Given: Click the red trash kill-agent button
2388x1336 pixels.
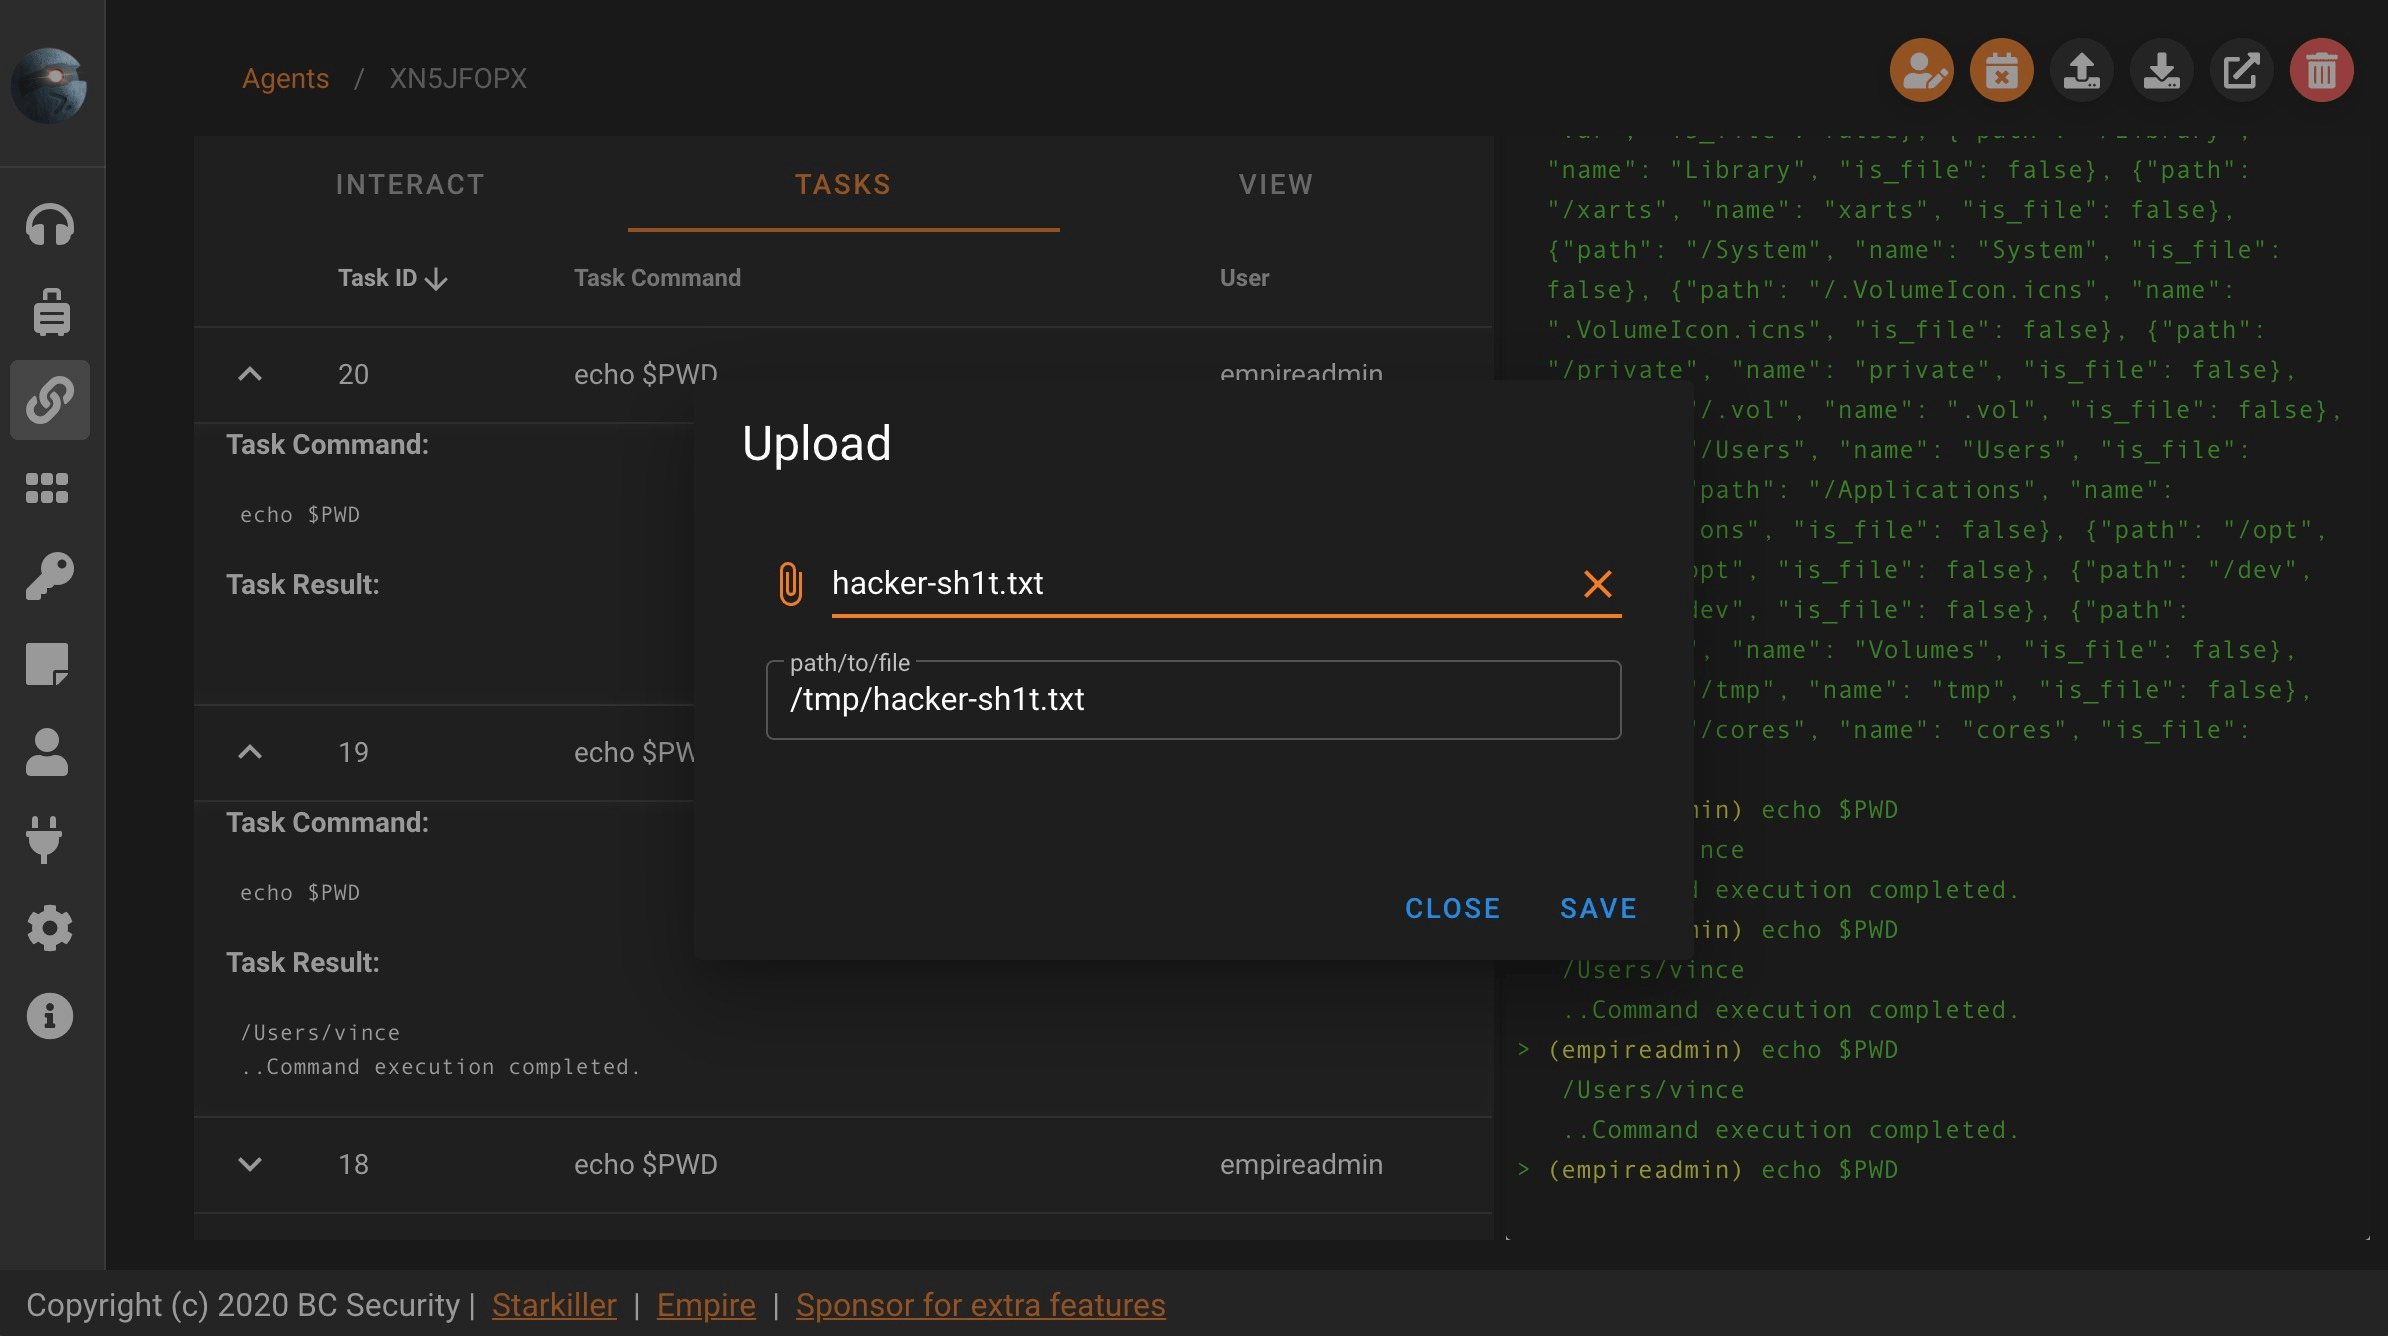Looking at the screenshot, I should point(2321,71).
